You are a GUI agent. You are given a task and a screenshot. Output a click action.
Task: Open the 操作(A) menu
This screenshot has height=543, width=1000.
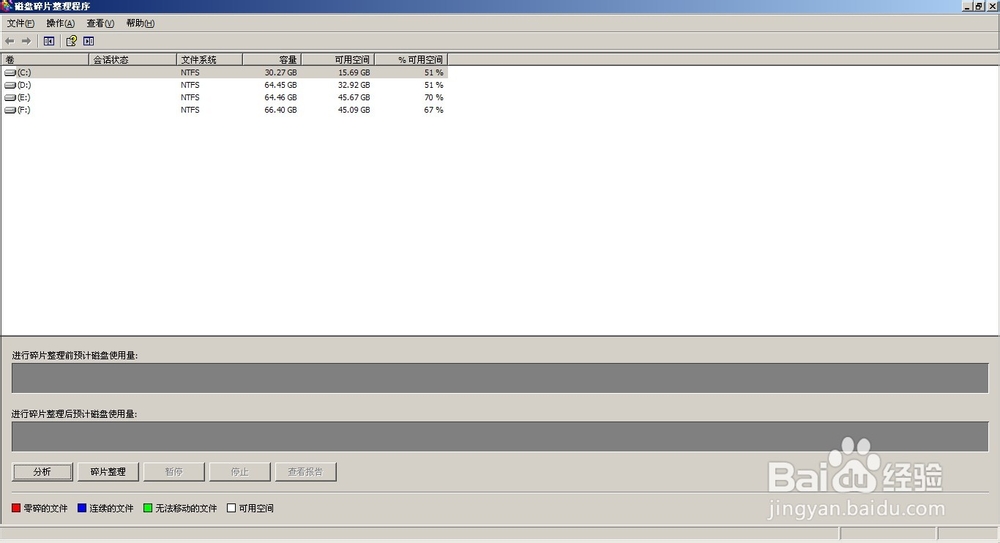pyautogui.click(x=61, y=23)
